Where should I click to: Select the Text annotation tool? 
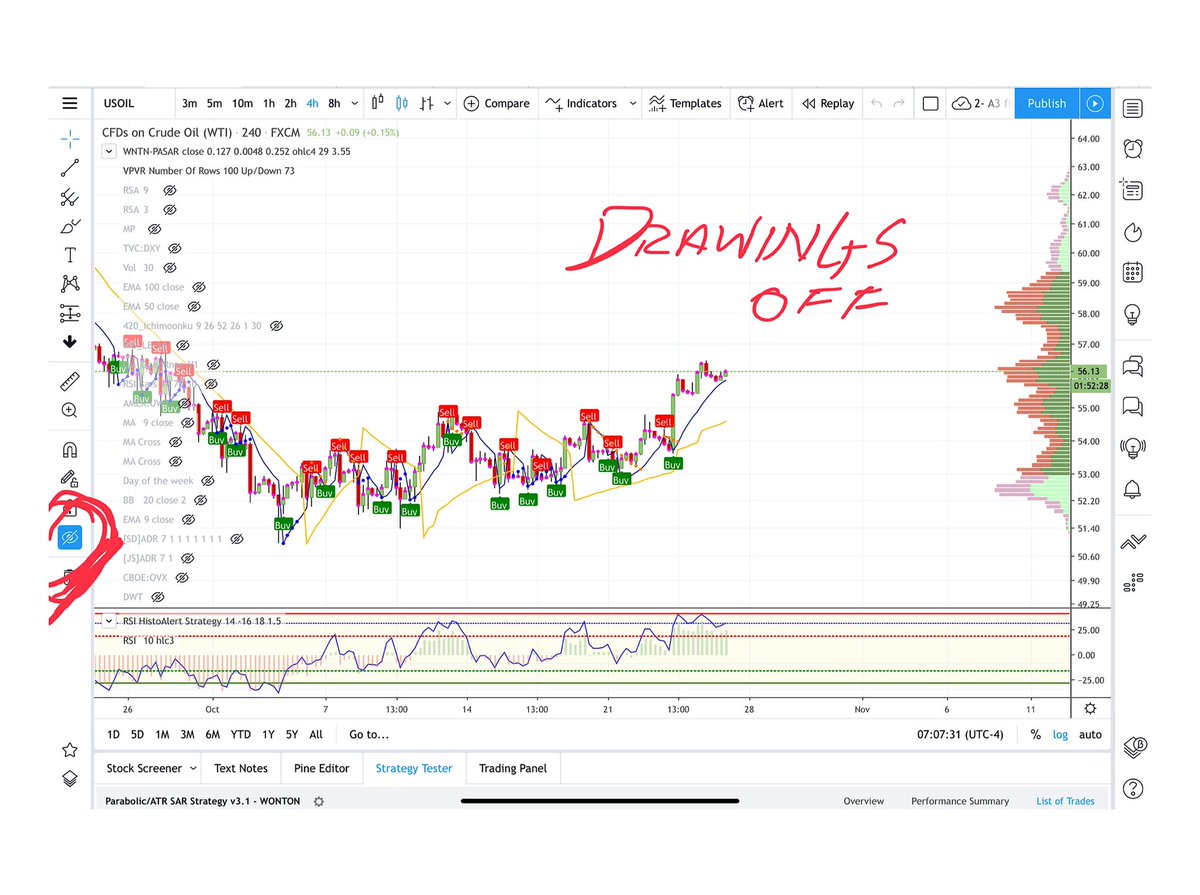[x=69, y=255]
